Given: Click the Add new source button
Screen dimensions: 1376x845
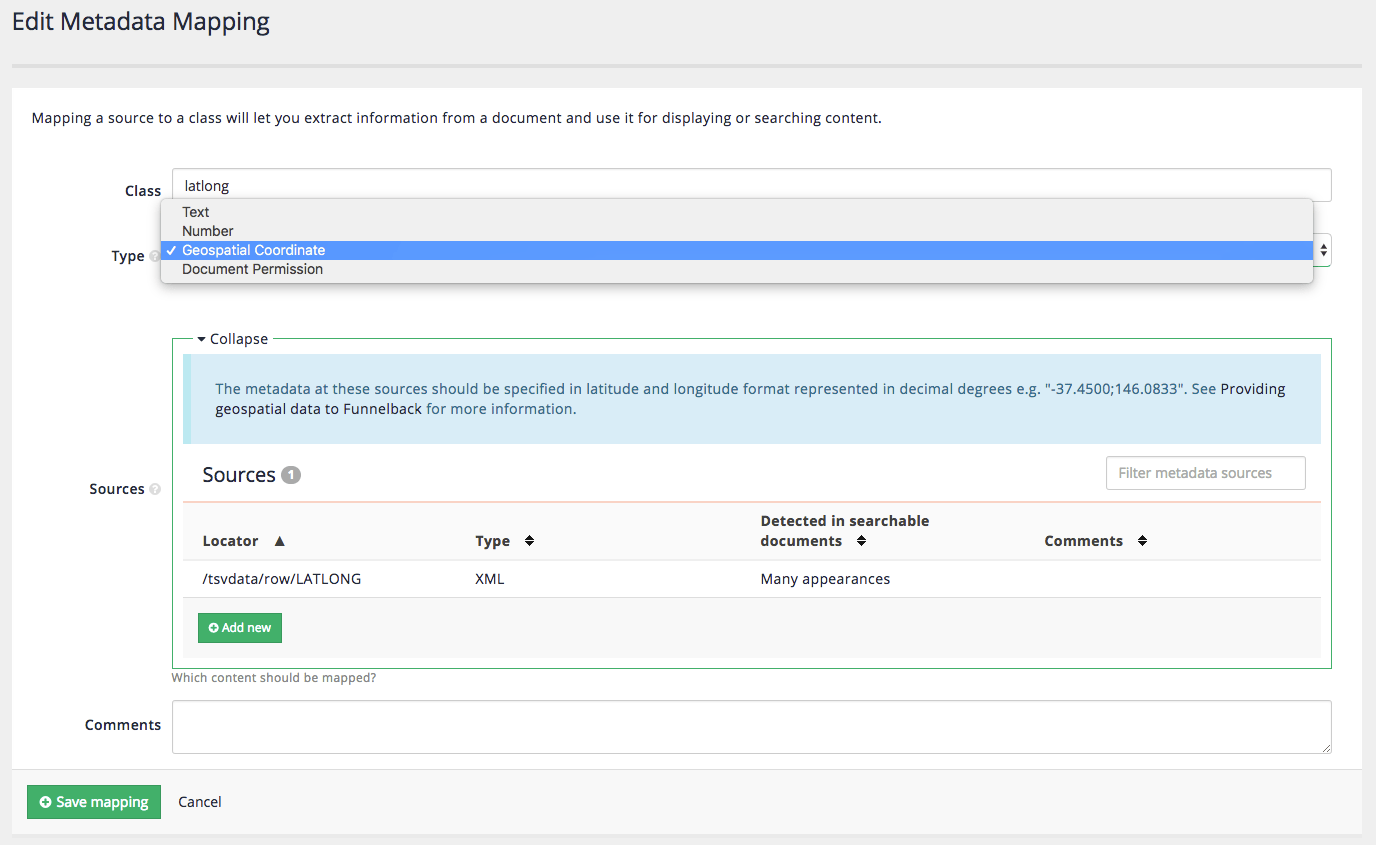Looking at the screenshot, I should (x=240, y=628).
